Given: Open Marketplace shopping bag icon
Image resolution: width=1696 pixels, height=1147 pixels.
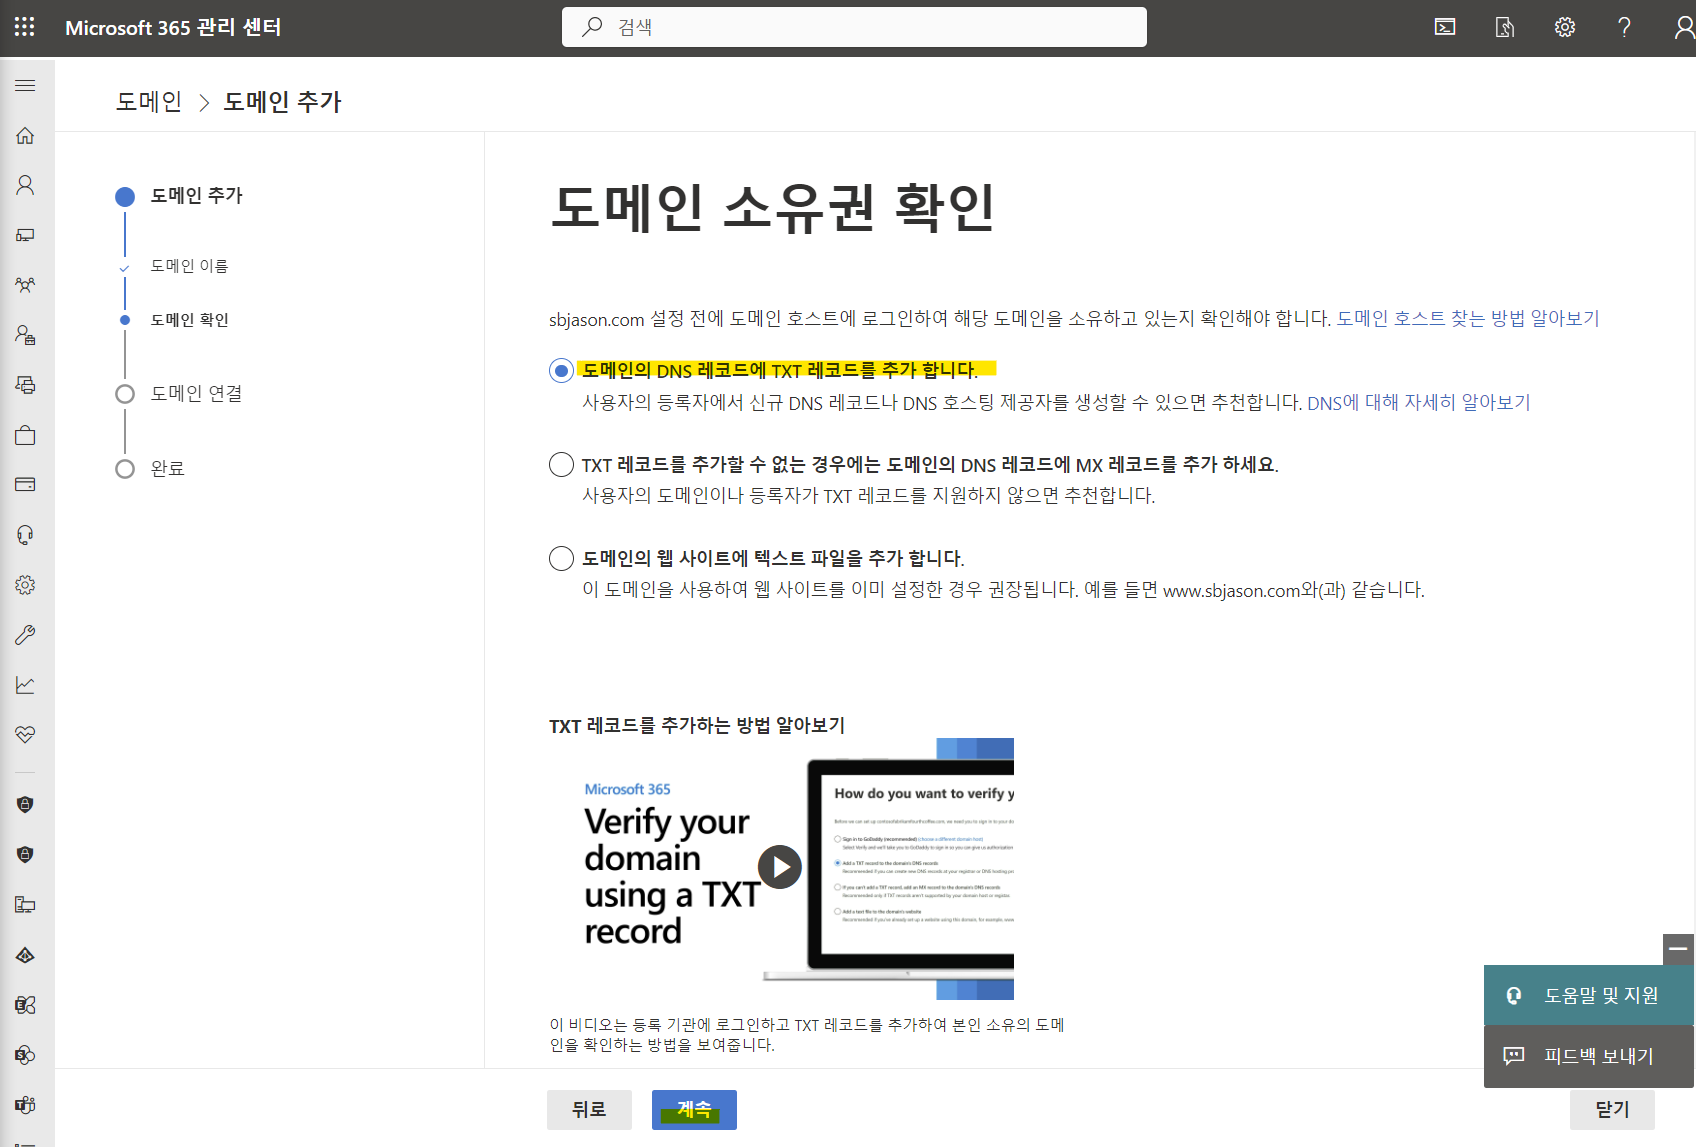Looking at the screenshot, I should [25, 435].
